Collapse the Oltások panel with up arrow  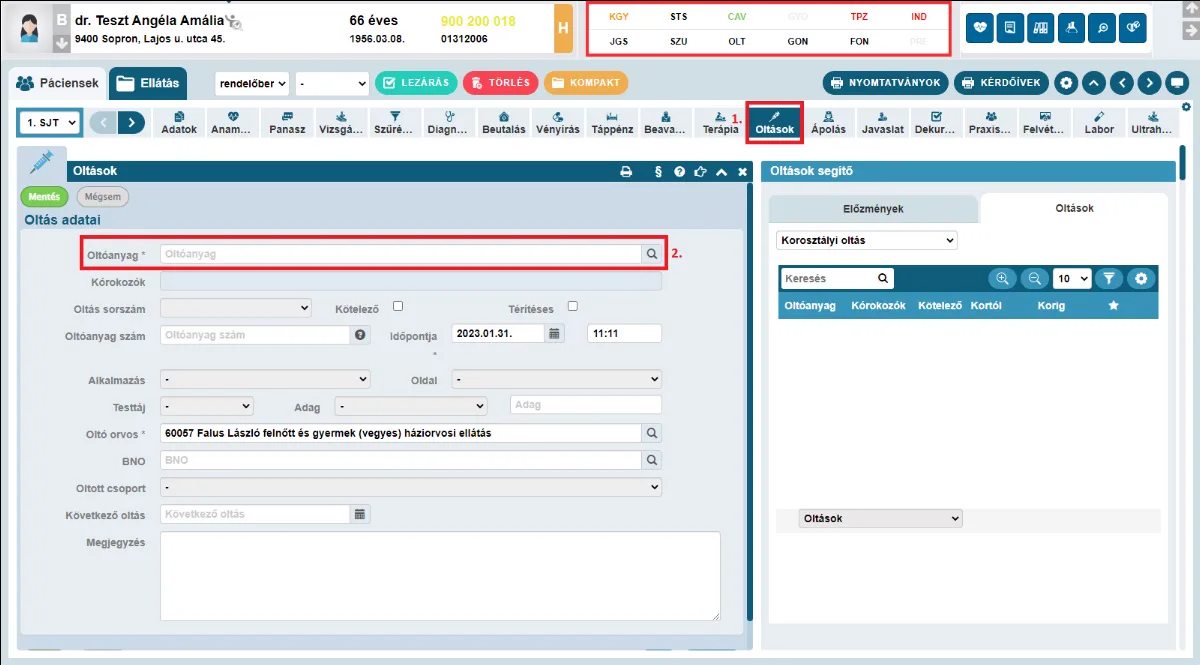point(721,172)
